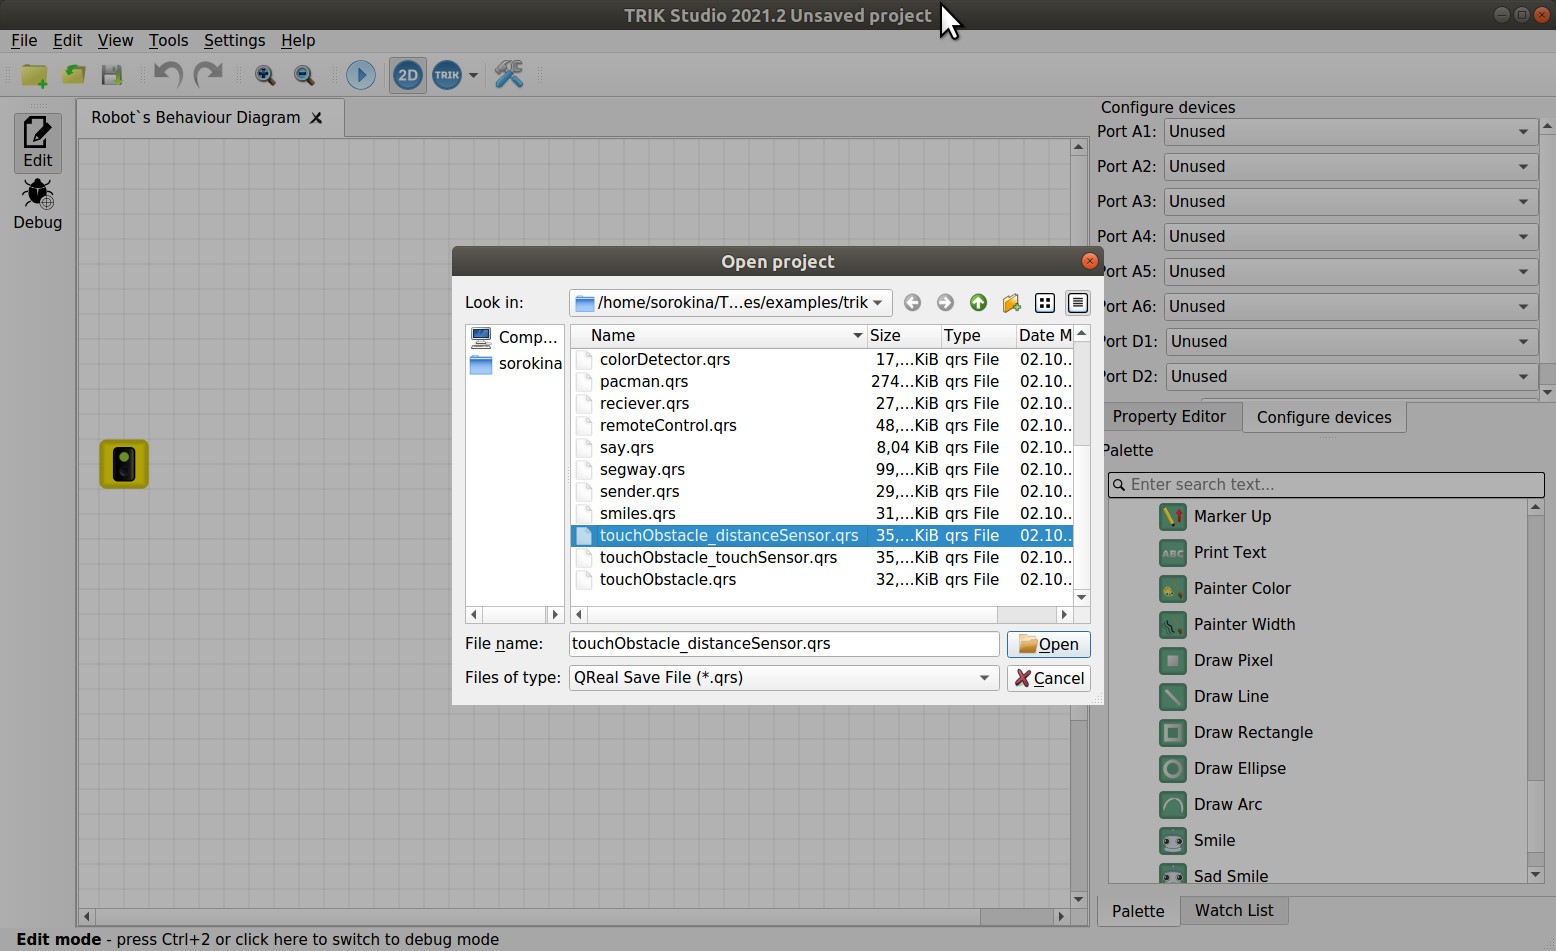
Task: Click the palette search text field
Action: coord(1326,485)
